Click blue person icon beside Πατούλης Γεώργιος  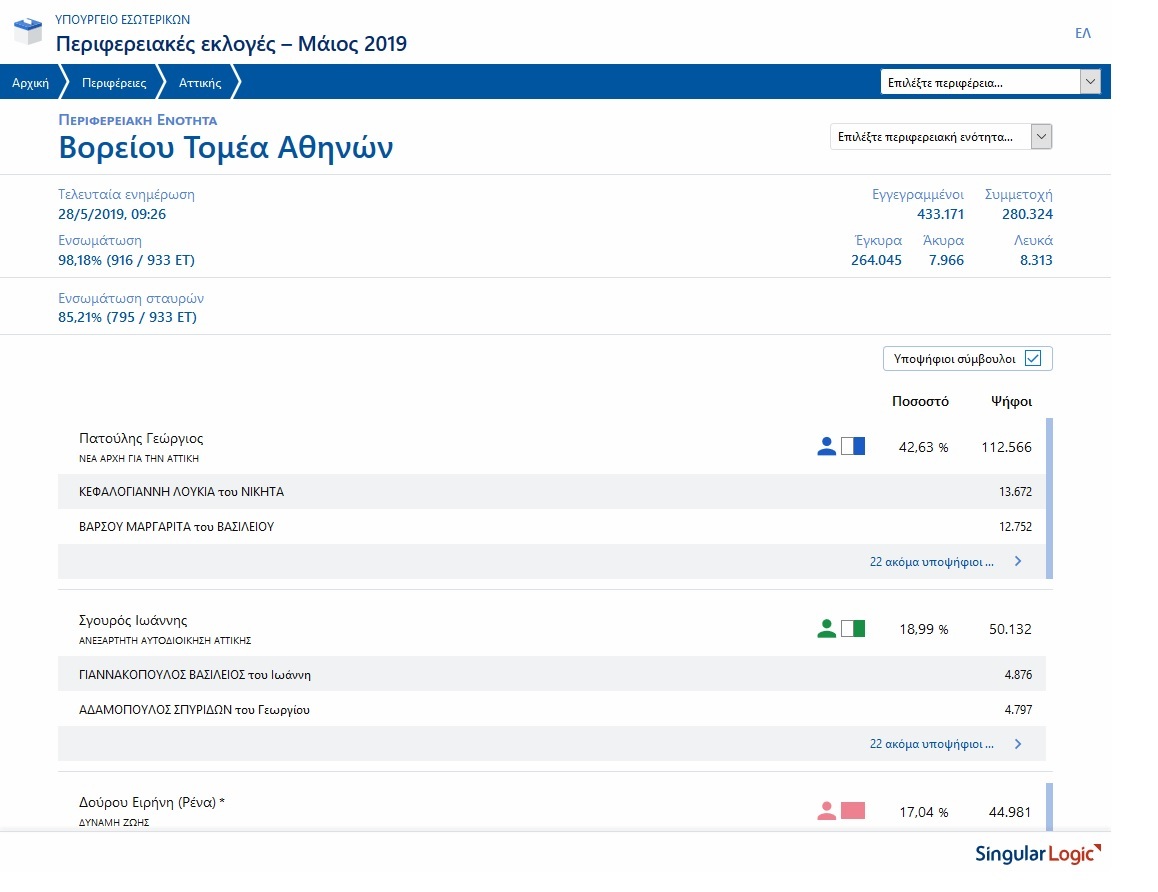click(826, 446)
